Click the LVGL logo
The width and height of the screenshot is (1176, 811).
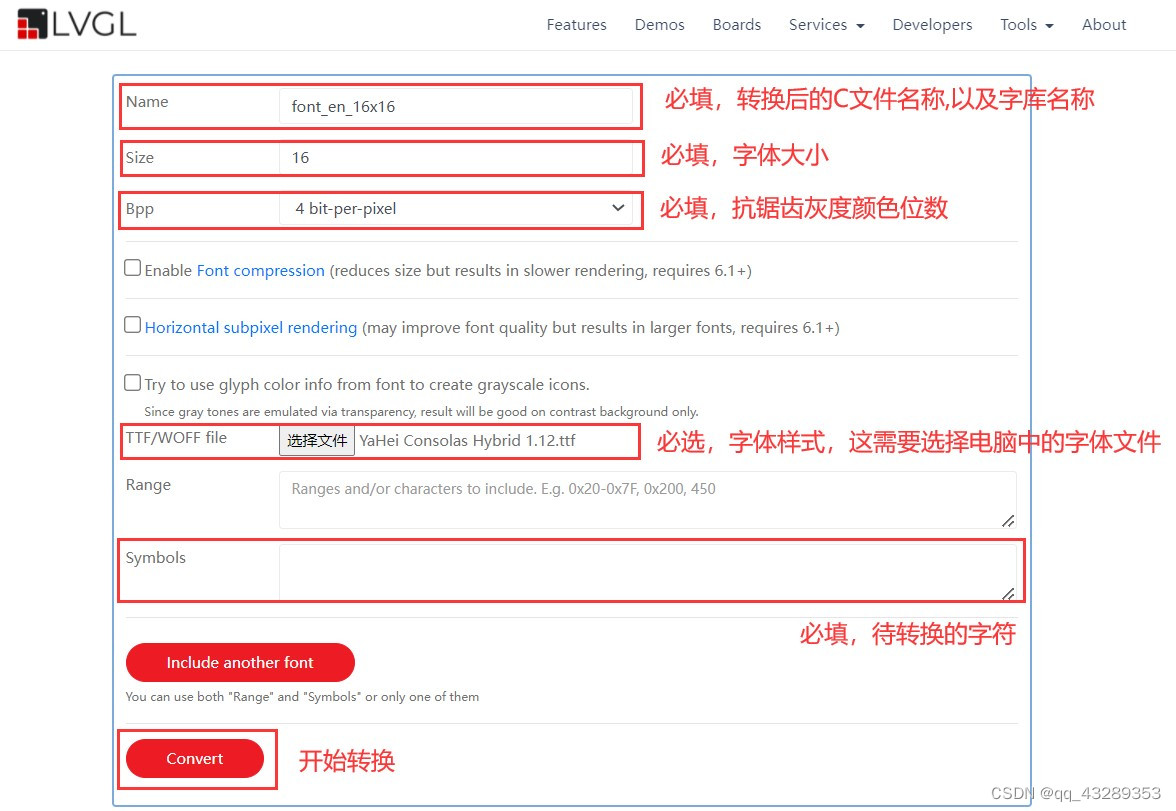(x=76, y=25)
